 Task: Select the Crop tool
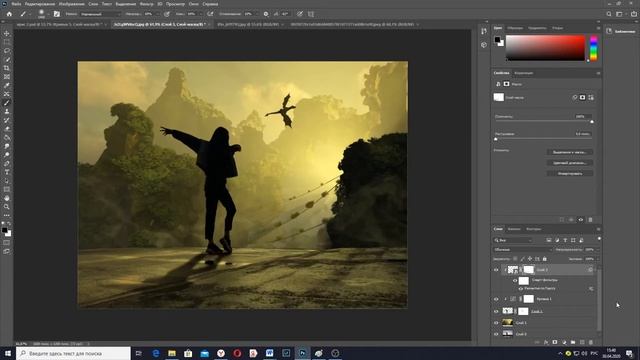[x=7, y=68]
